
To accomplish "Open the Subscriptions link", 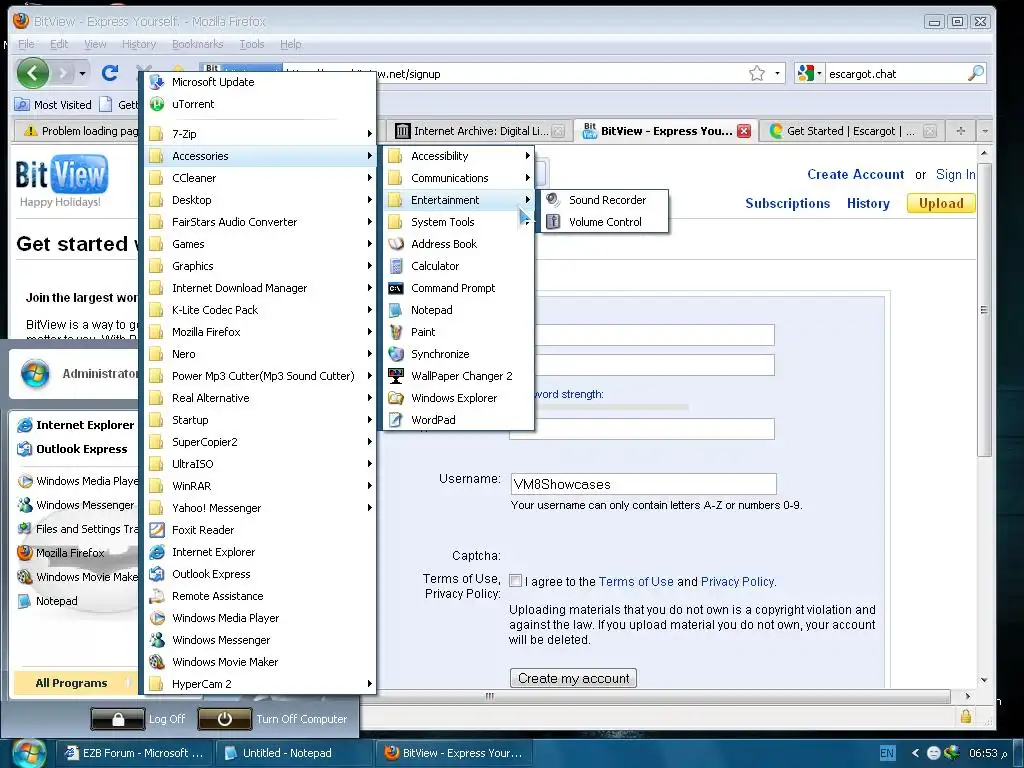I will (788, 203).
